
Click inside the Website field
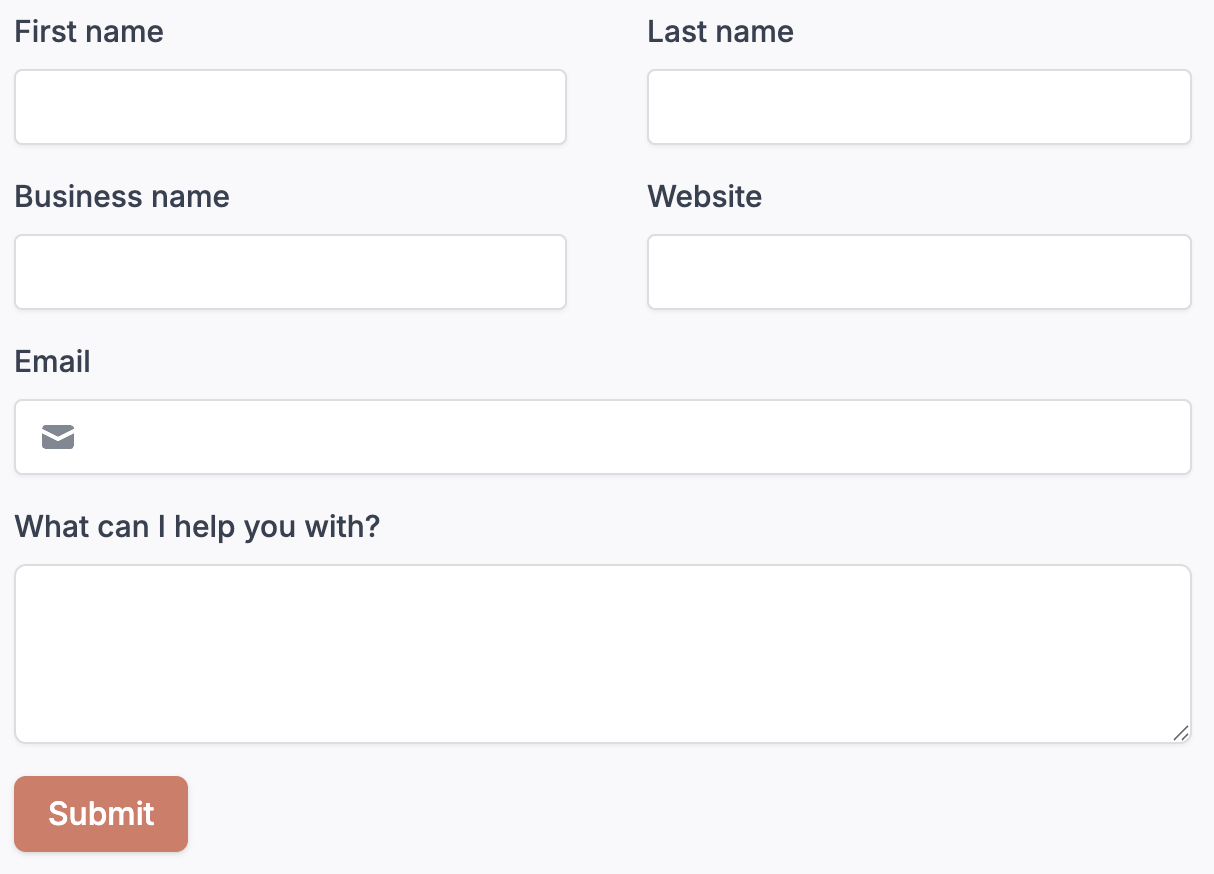click(919, 271)
